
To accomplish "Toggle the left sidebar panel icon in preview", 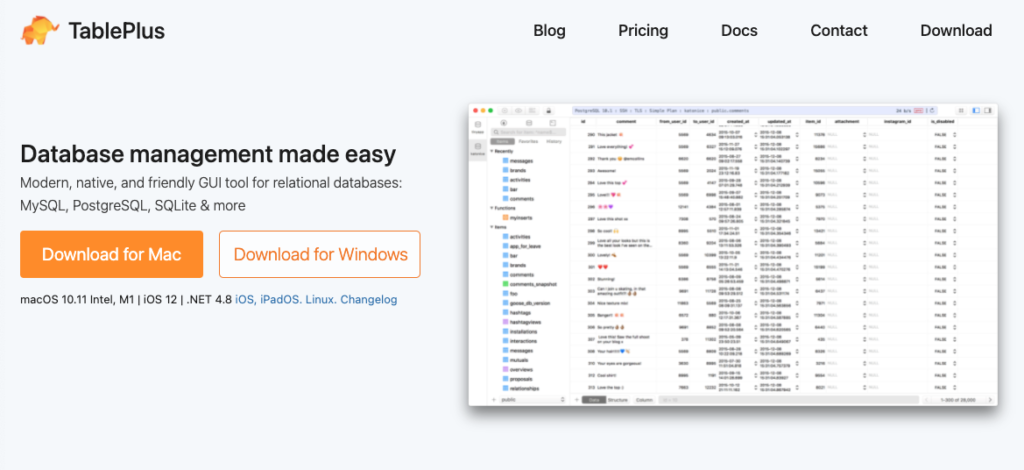I will (x=976, y=110).
